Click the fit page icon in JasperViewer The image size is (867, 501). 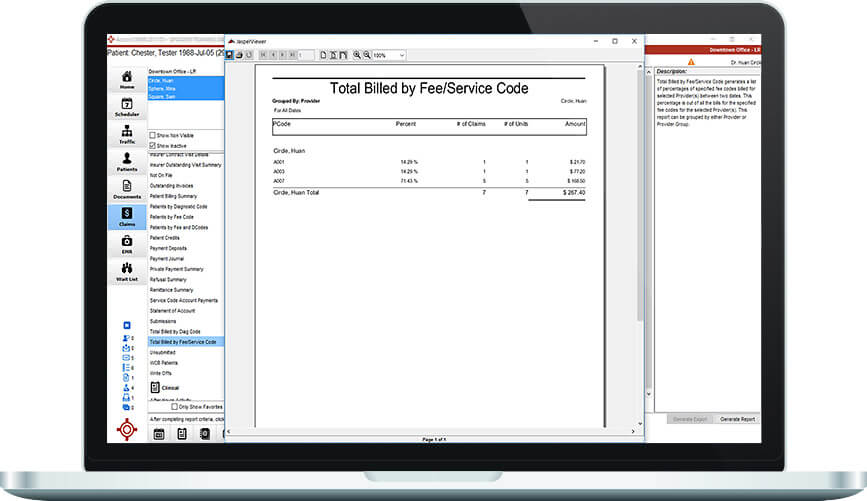click(x=333, y=55)
